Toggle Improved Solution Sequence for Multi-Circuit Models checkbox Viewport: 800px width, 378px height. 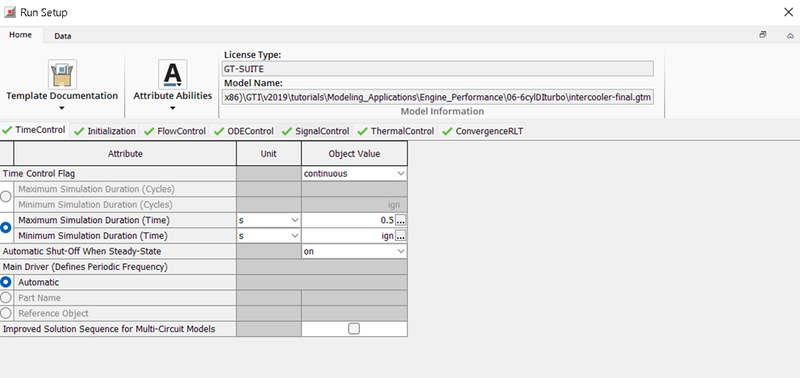pyautogui.click(x=354, y=329)
